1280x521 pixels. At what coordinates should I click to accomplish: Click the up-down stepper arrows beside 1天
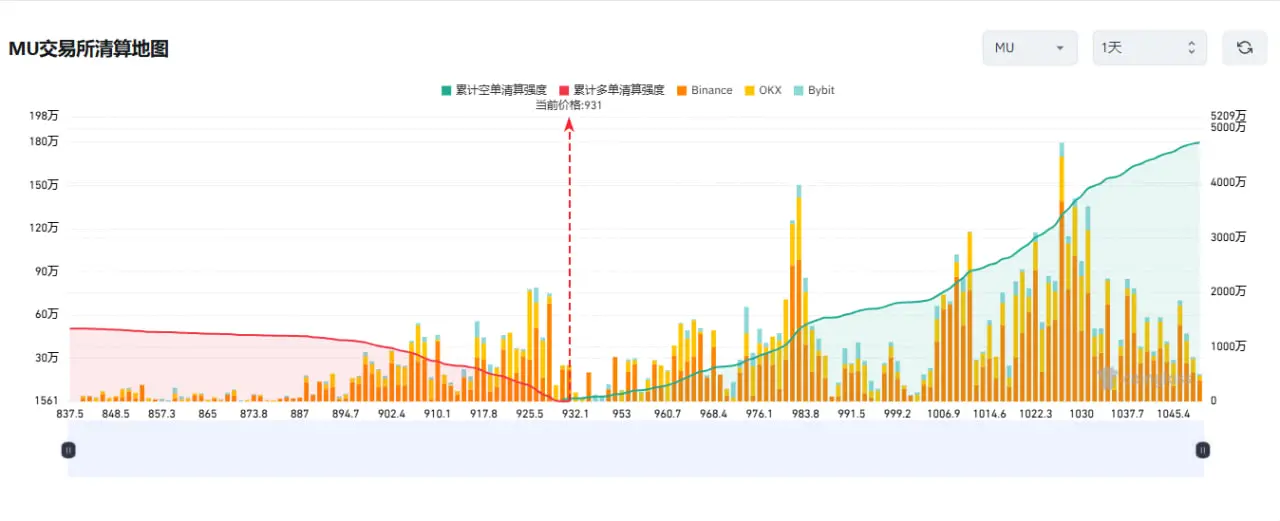1191,47
